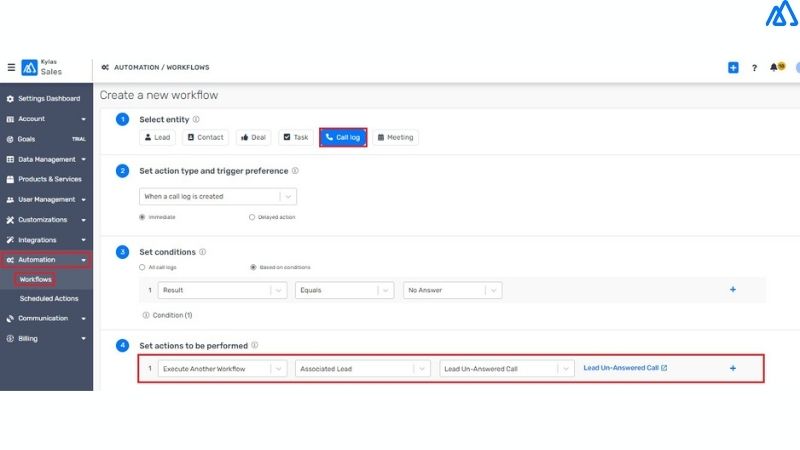Click the Products & Services icon
Image resolution: width=800 pixels, height=450 pixels.
tap(10, 179)
